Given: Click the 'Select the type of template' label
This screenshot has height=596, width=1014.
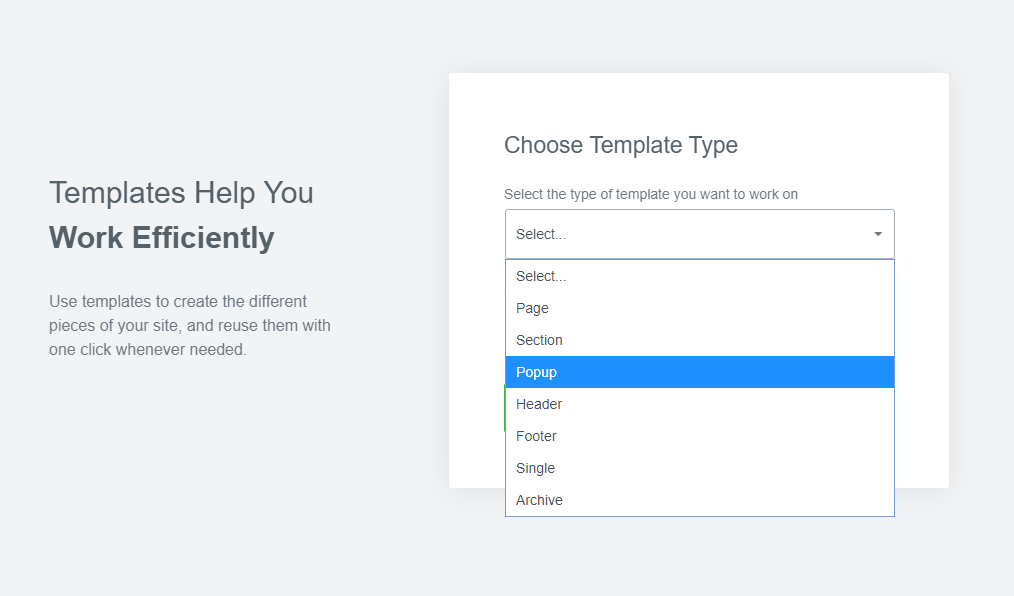Looking at the screenshot, I should pyautogui.click(x=651, y=195).
